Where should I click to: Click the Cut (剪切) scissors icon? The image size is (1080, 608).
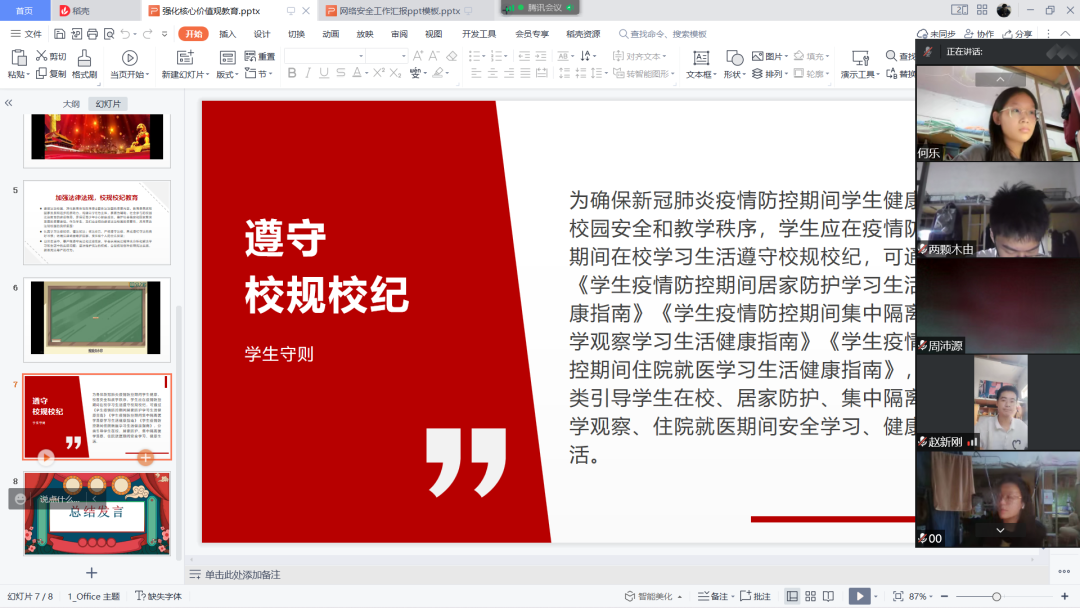pos(42,57)
